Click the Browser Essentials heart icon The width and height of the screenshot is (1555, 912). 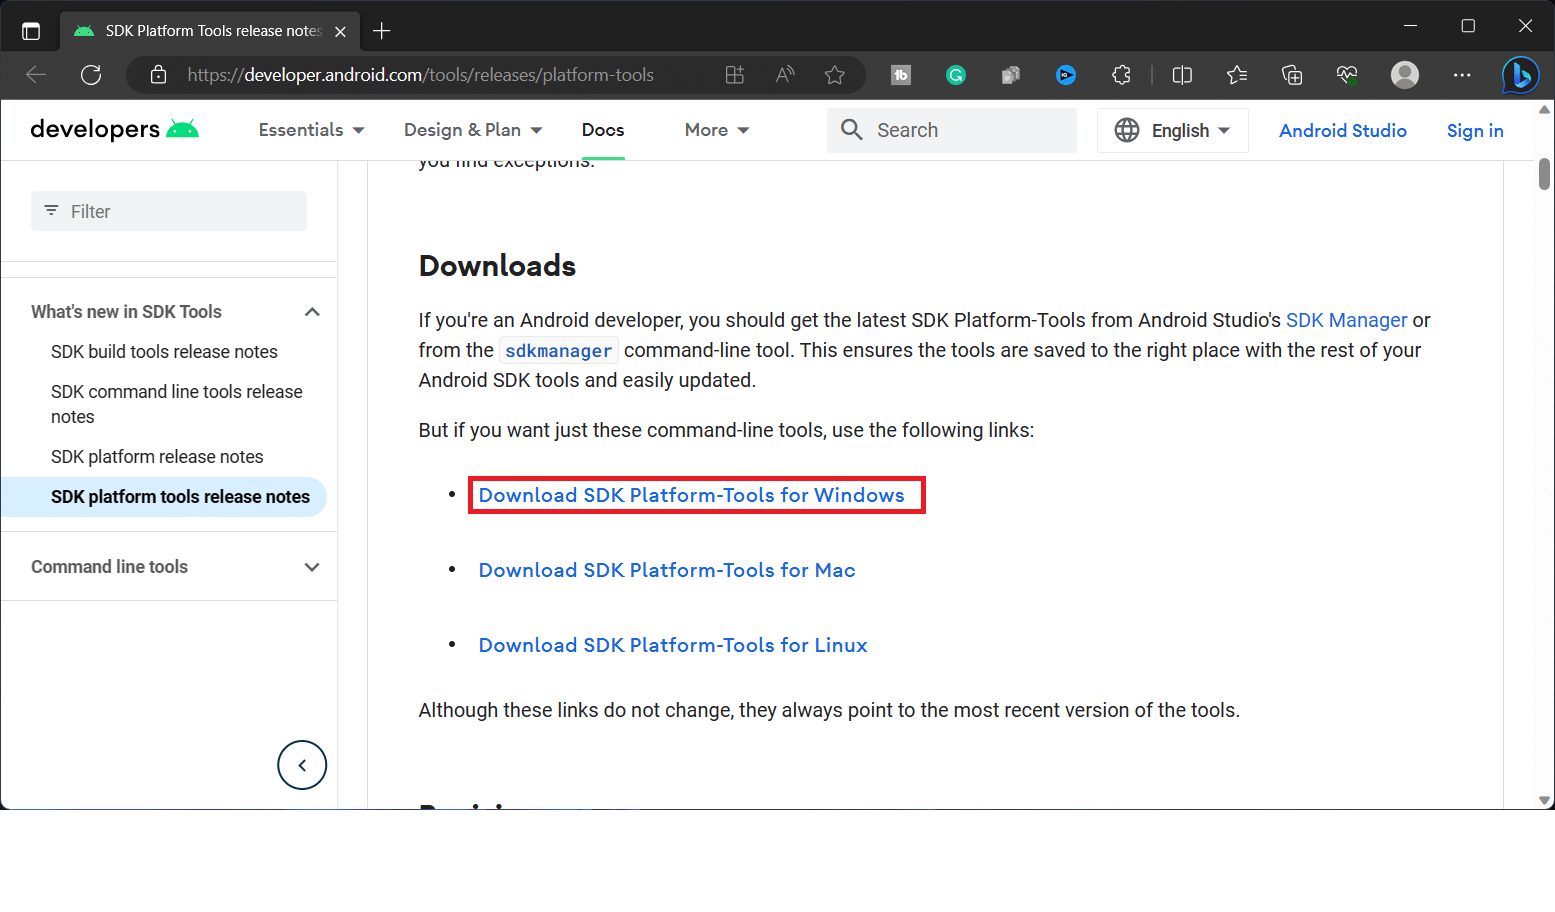[x=1346, y=75]
